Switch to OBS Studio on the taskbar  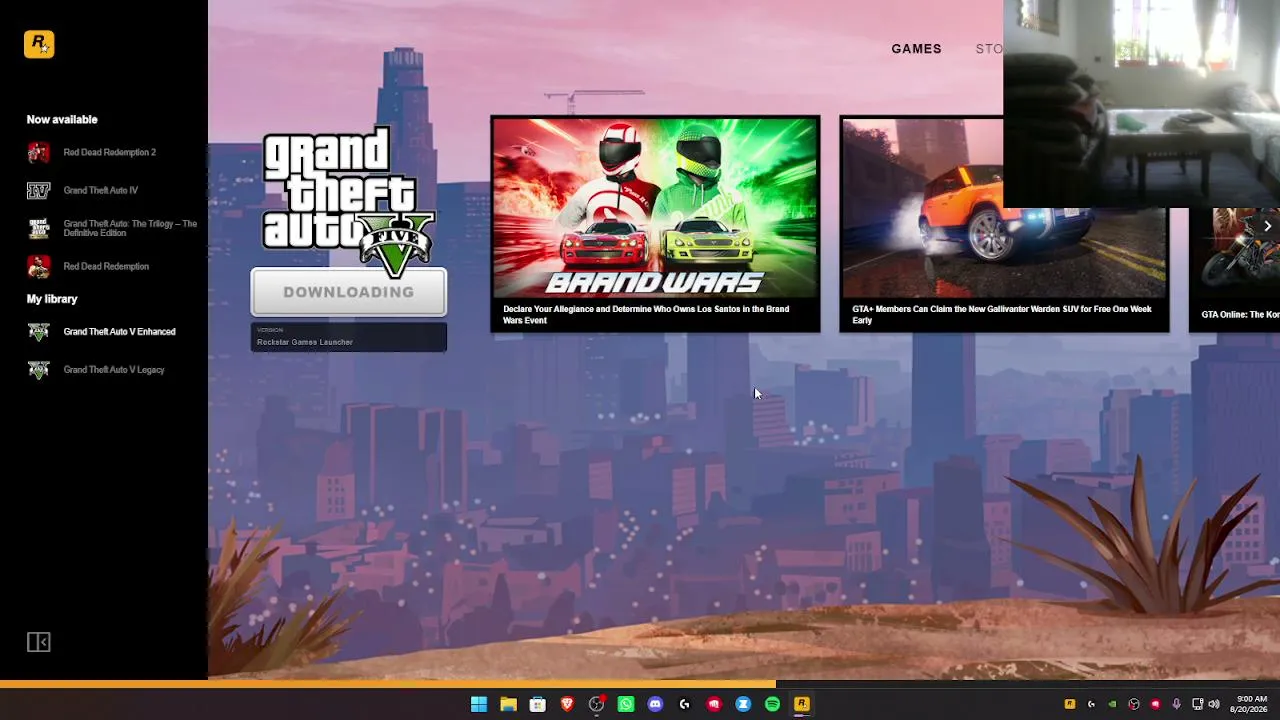[x=597, y=704]
